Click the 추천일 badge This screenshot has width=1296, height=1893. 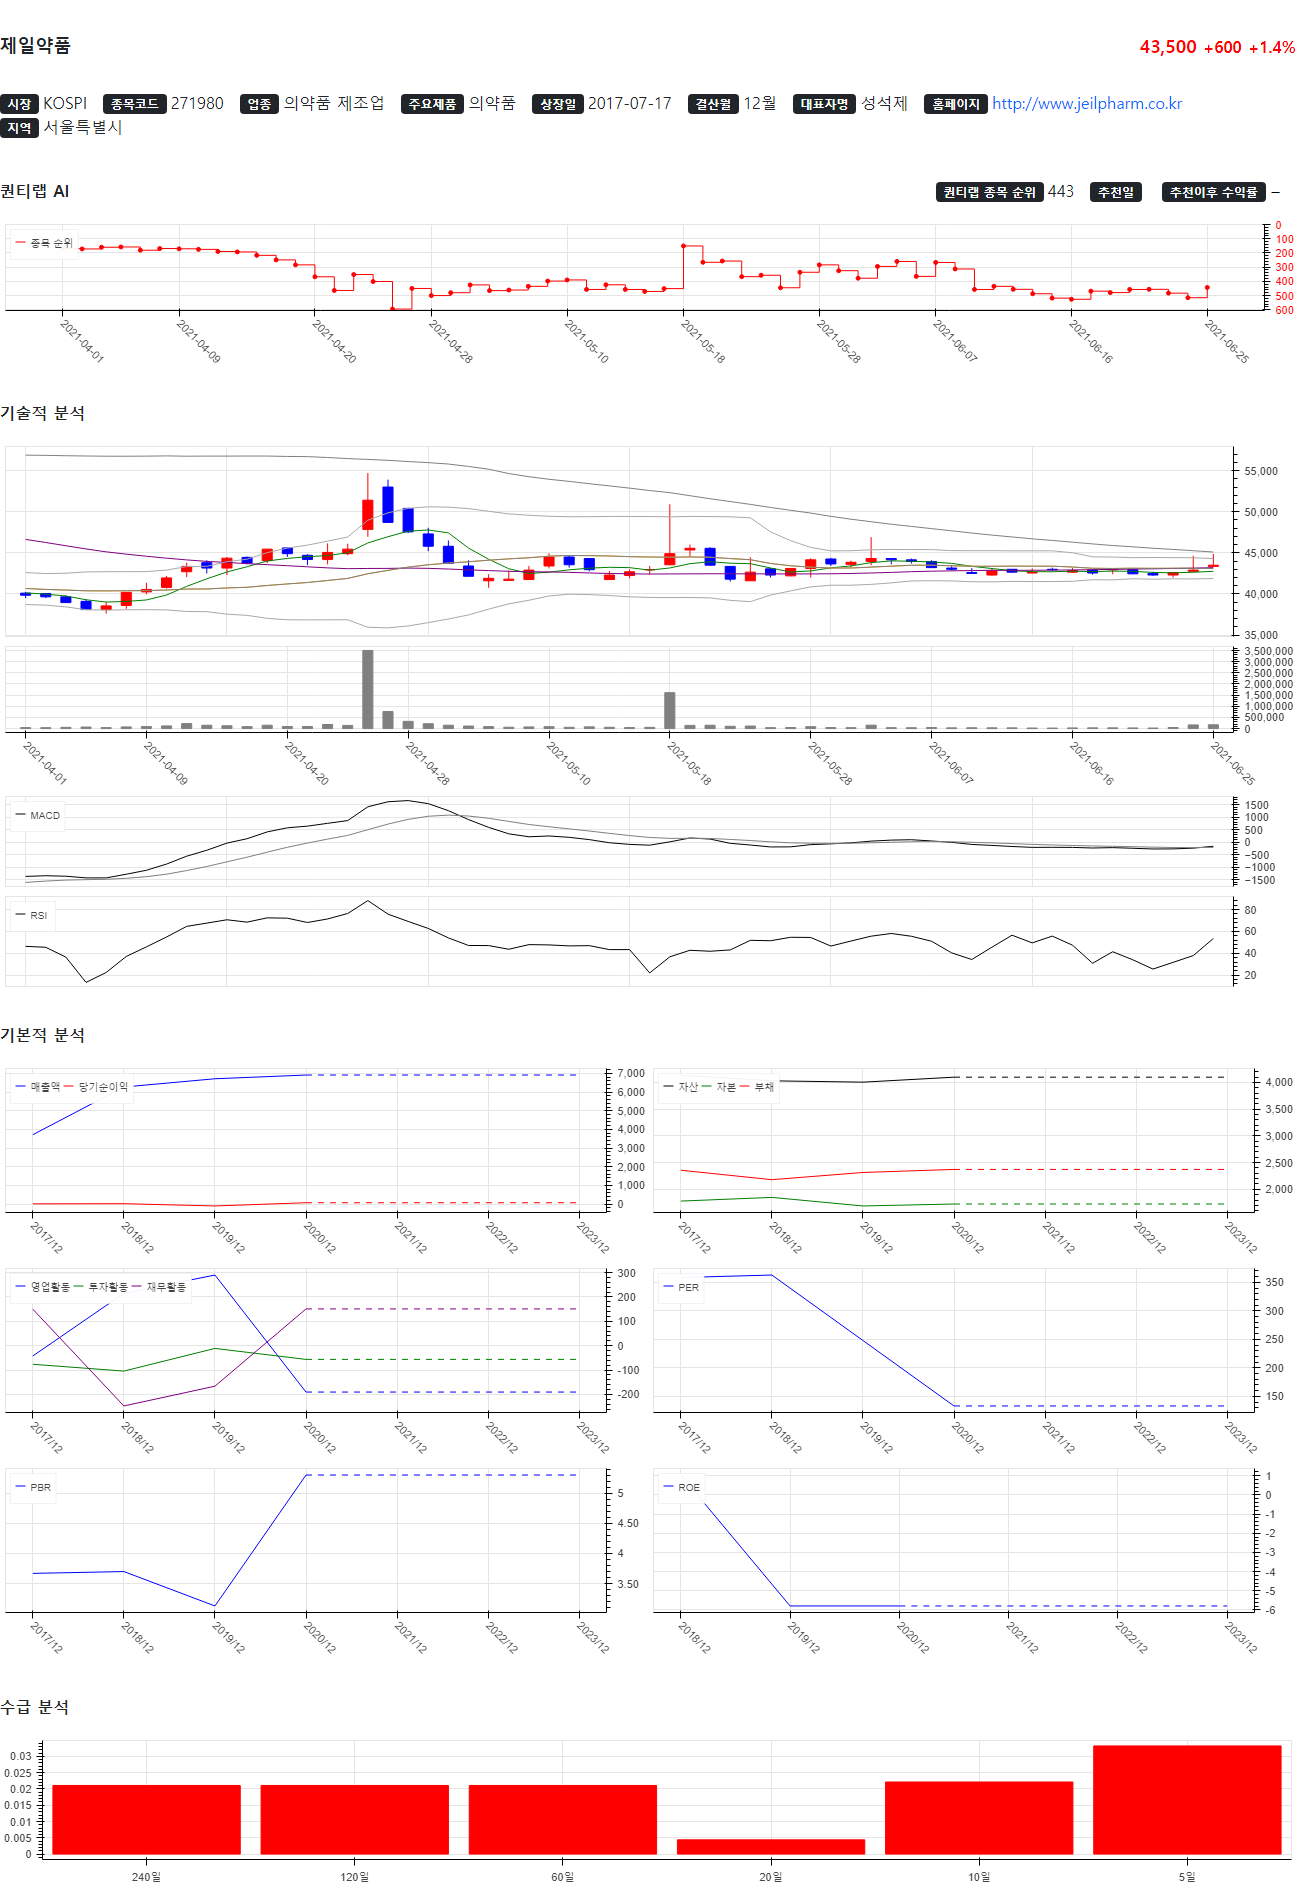1116,192
